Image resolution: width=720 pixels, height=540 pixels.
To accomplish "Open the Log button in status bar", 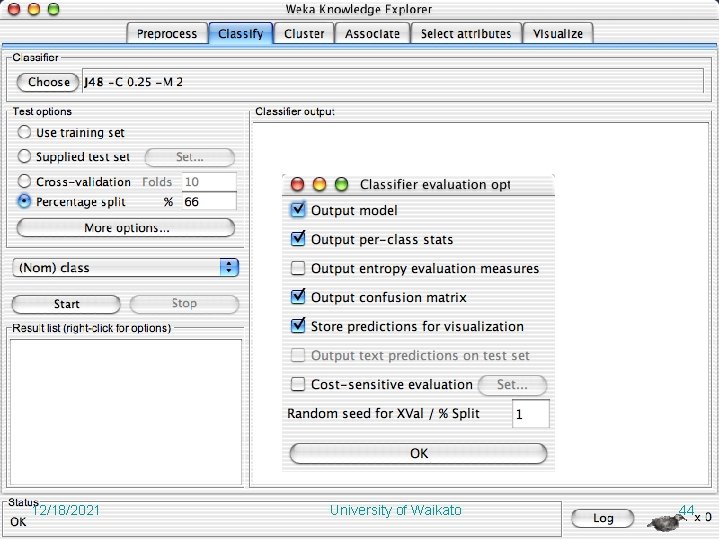I will point(602,518).
